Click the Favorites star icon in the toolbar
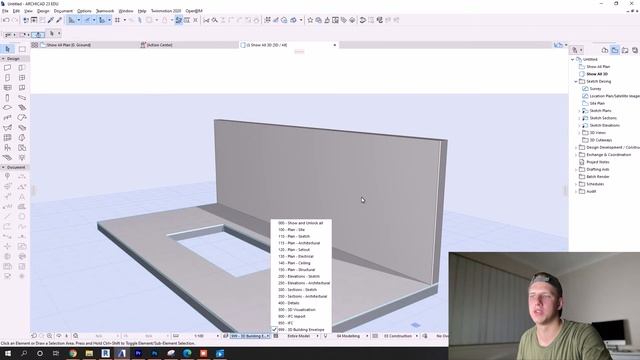Screen dimensions: 640x360 [x=310, y=20]
